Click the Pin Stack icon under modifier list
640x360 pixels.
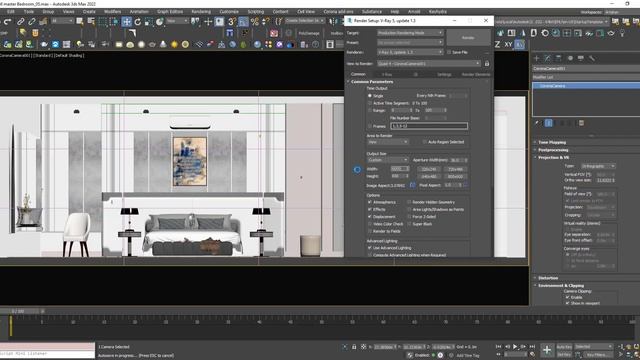(538, 123)
